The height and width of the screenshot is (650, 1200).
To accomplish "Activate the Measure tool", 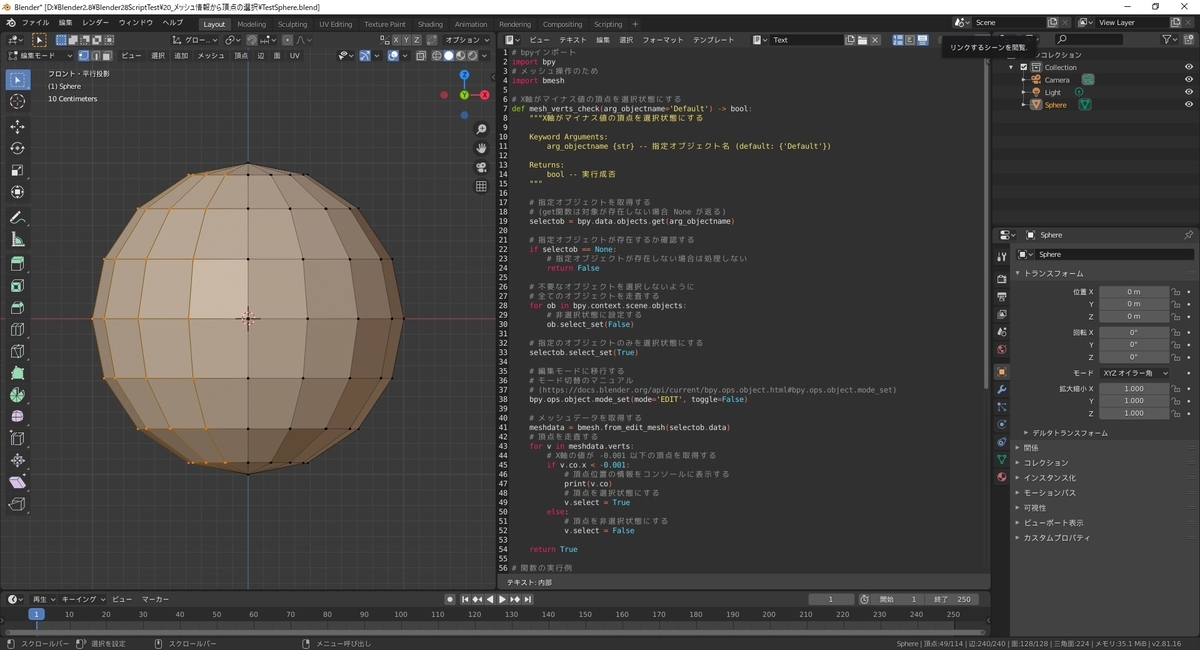I will (x=17, y=240).
